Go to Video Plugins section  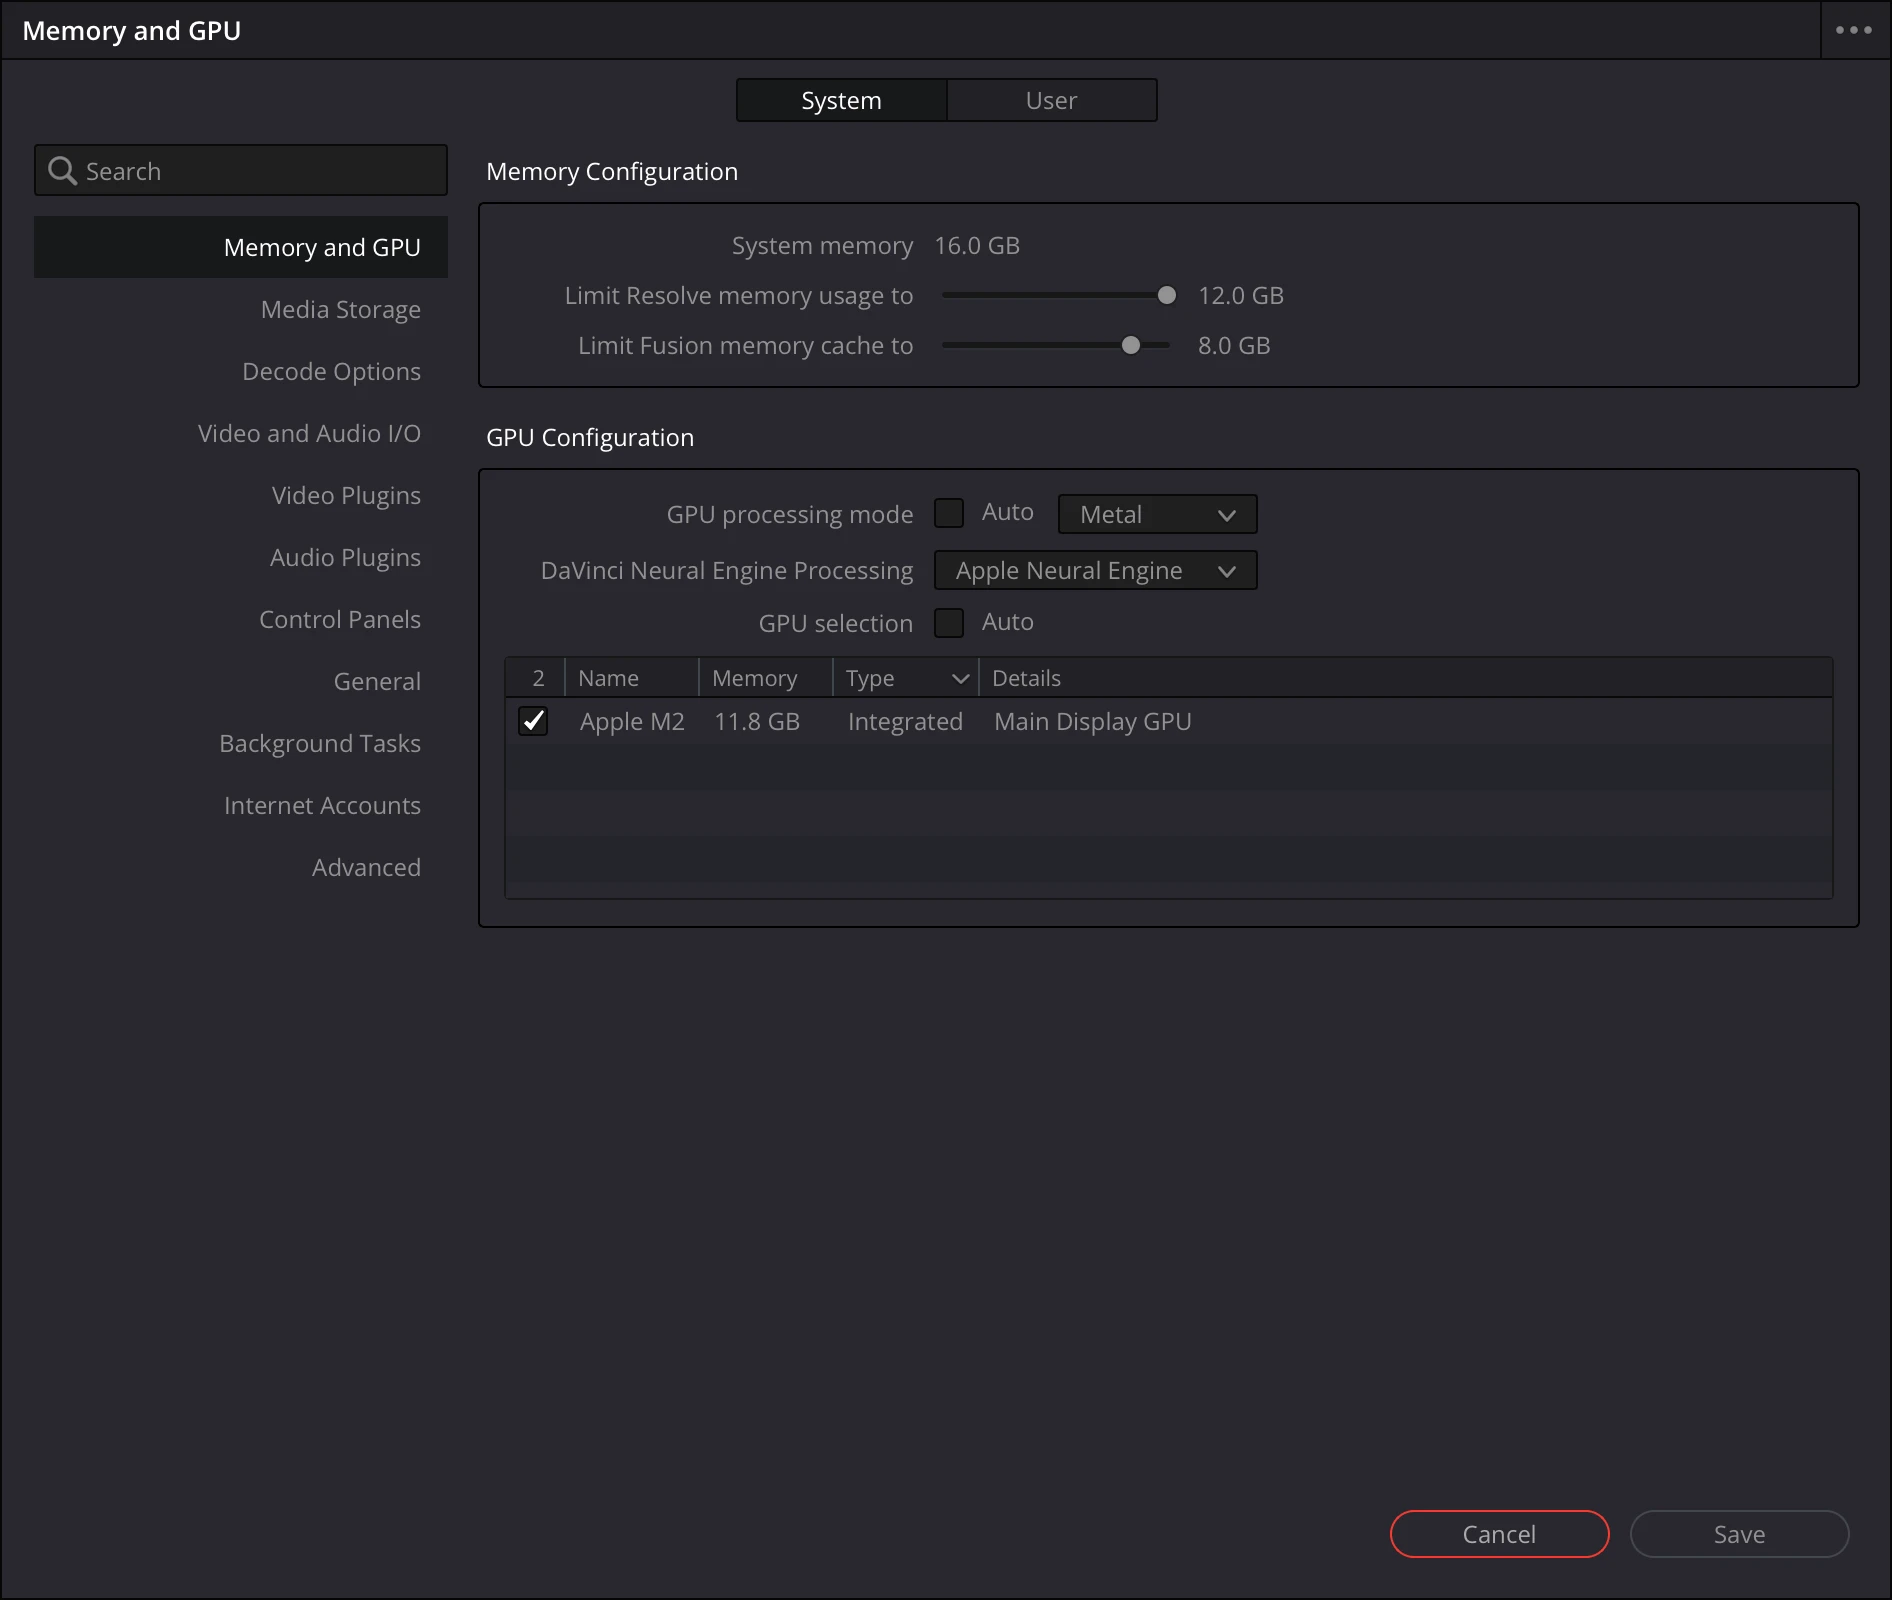(x=346, y=495)
